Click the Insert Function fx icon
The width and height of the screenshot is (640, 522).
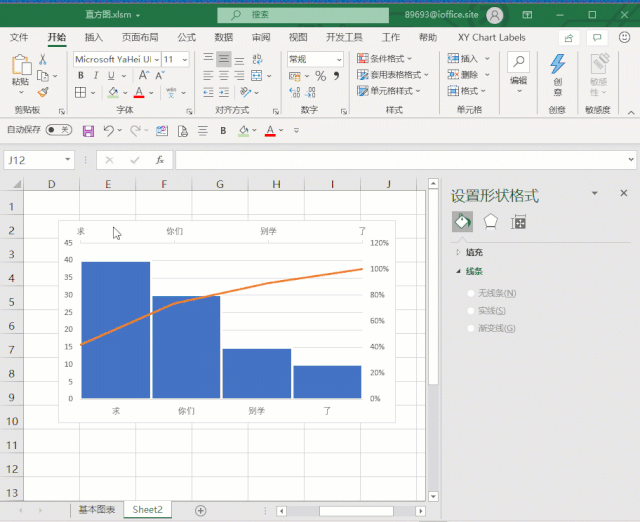click(160, 160)
